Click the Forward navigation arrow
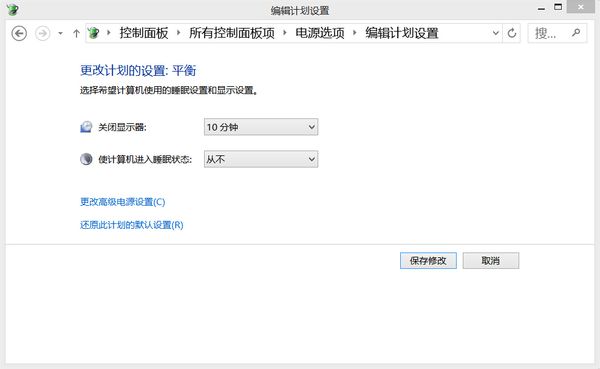The width and height of the screenshot is (600, 369). pyautogui.click(x=42, y=33)
